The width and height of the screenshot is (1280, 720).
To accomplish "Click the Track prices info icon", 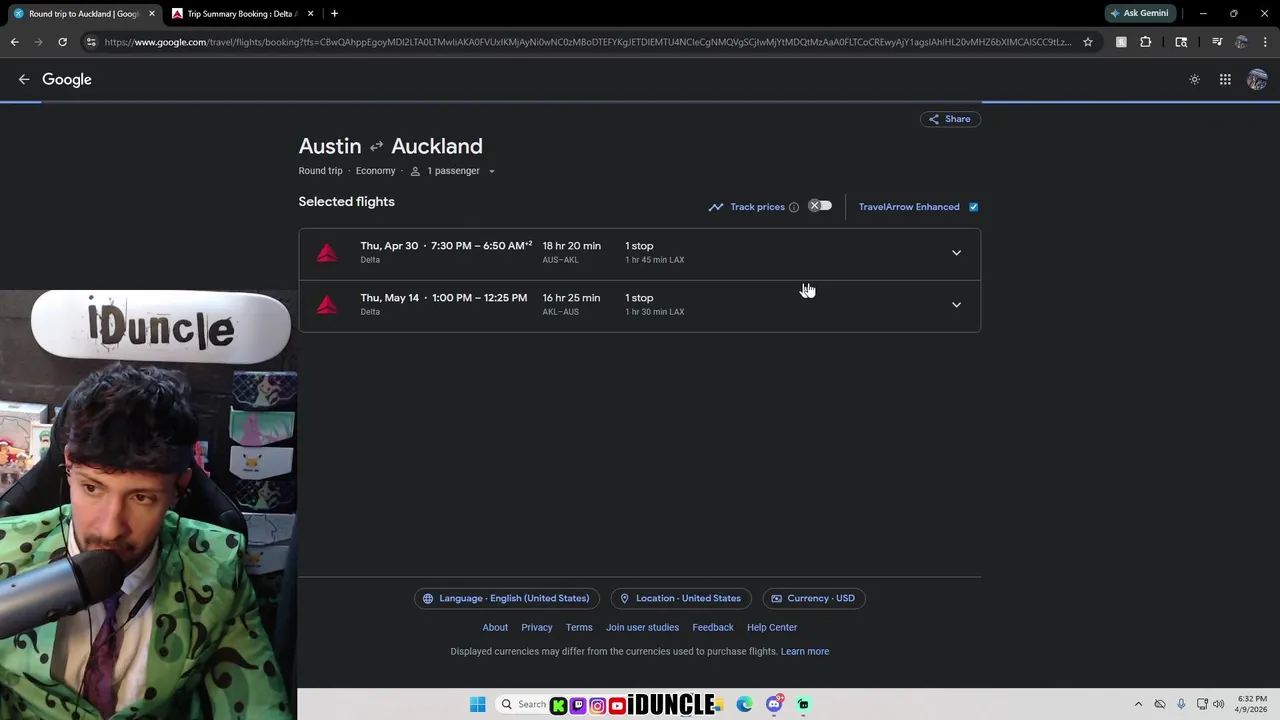I will coord(794,207).
